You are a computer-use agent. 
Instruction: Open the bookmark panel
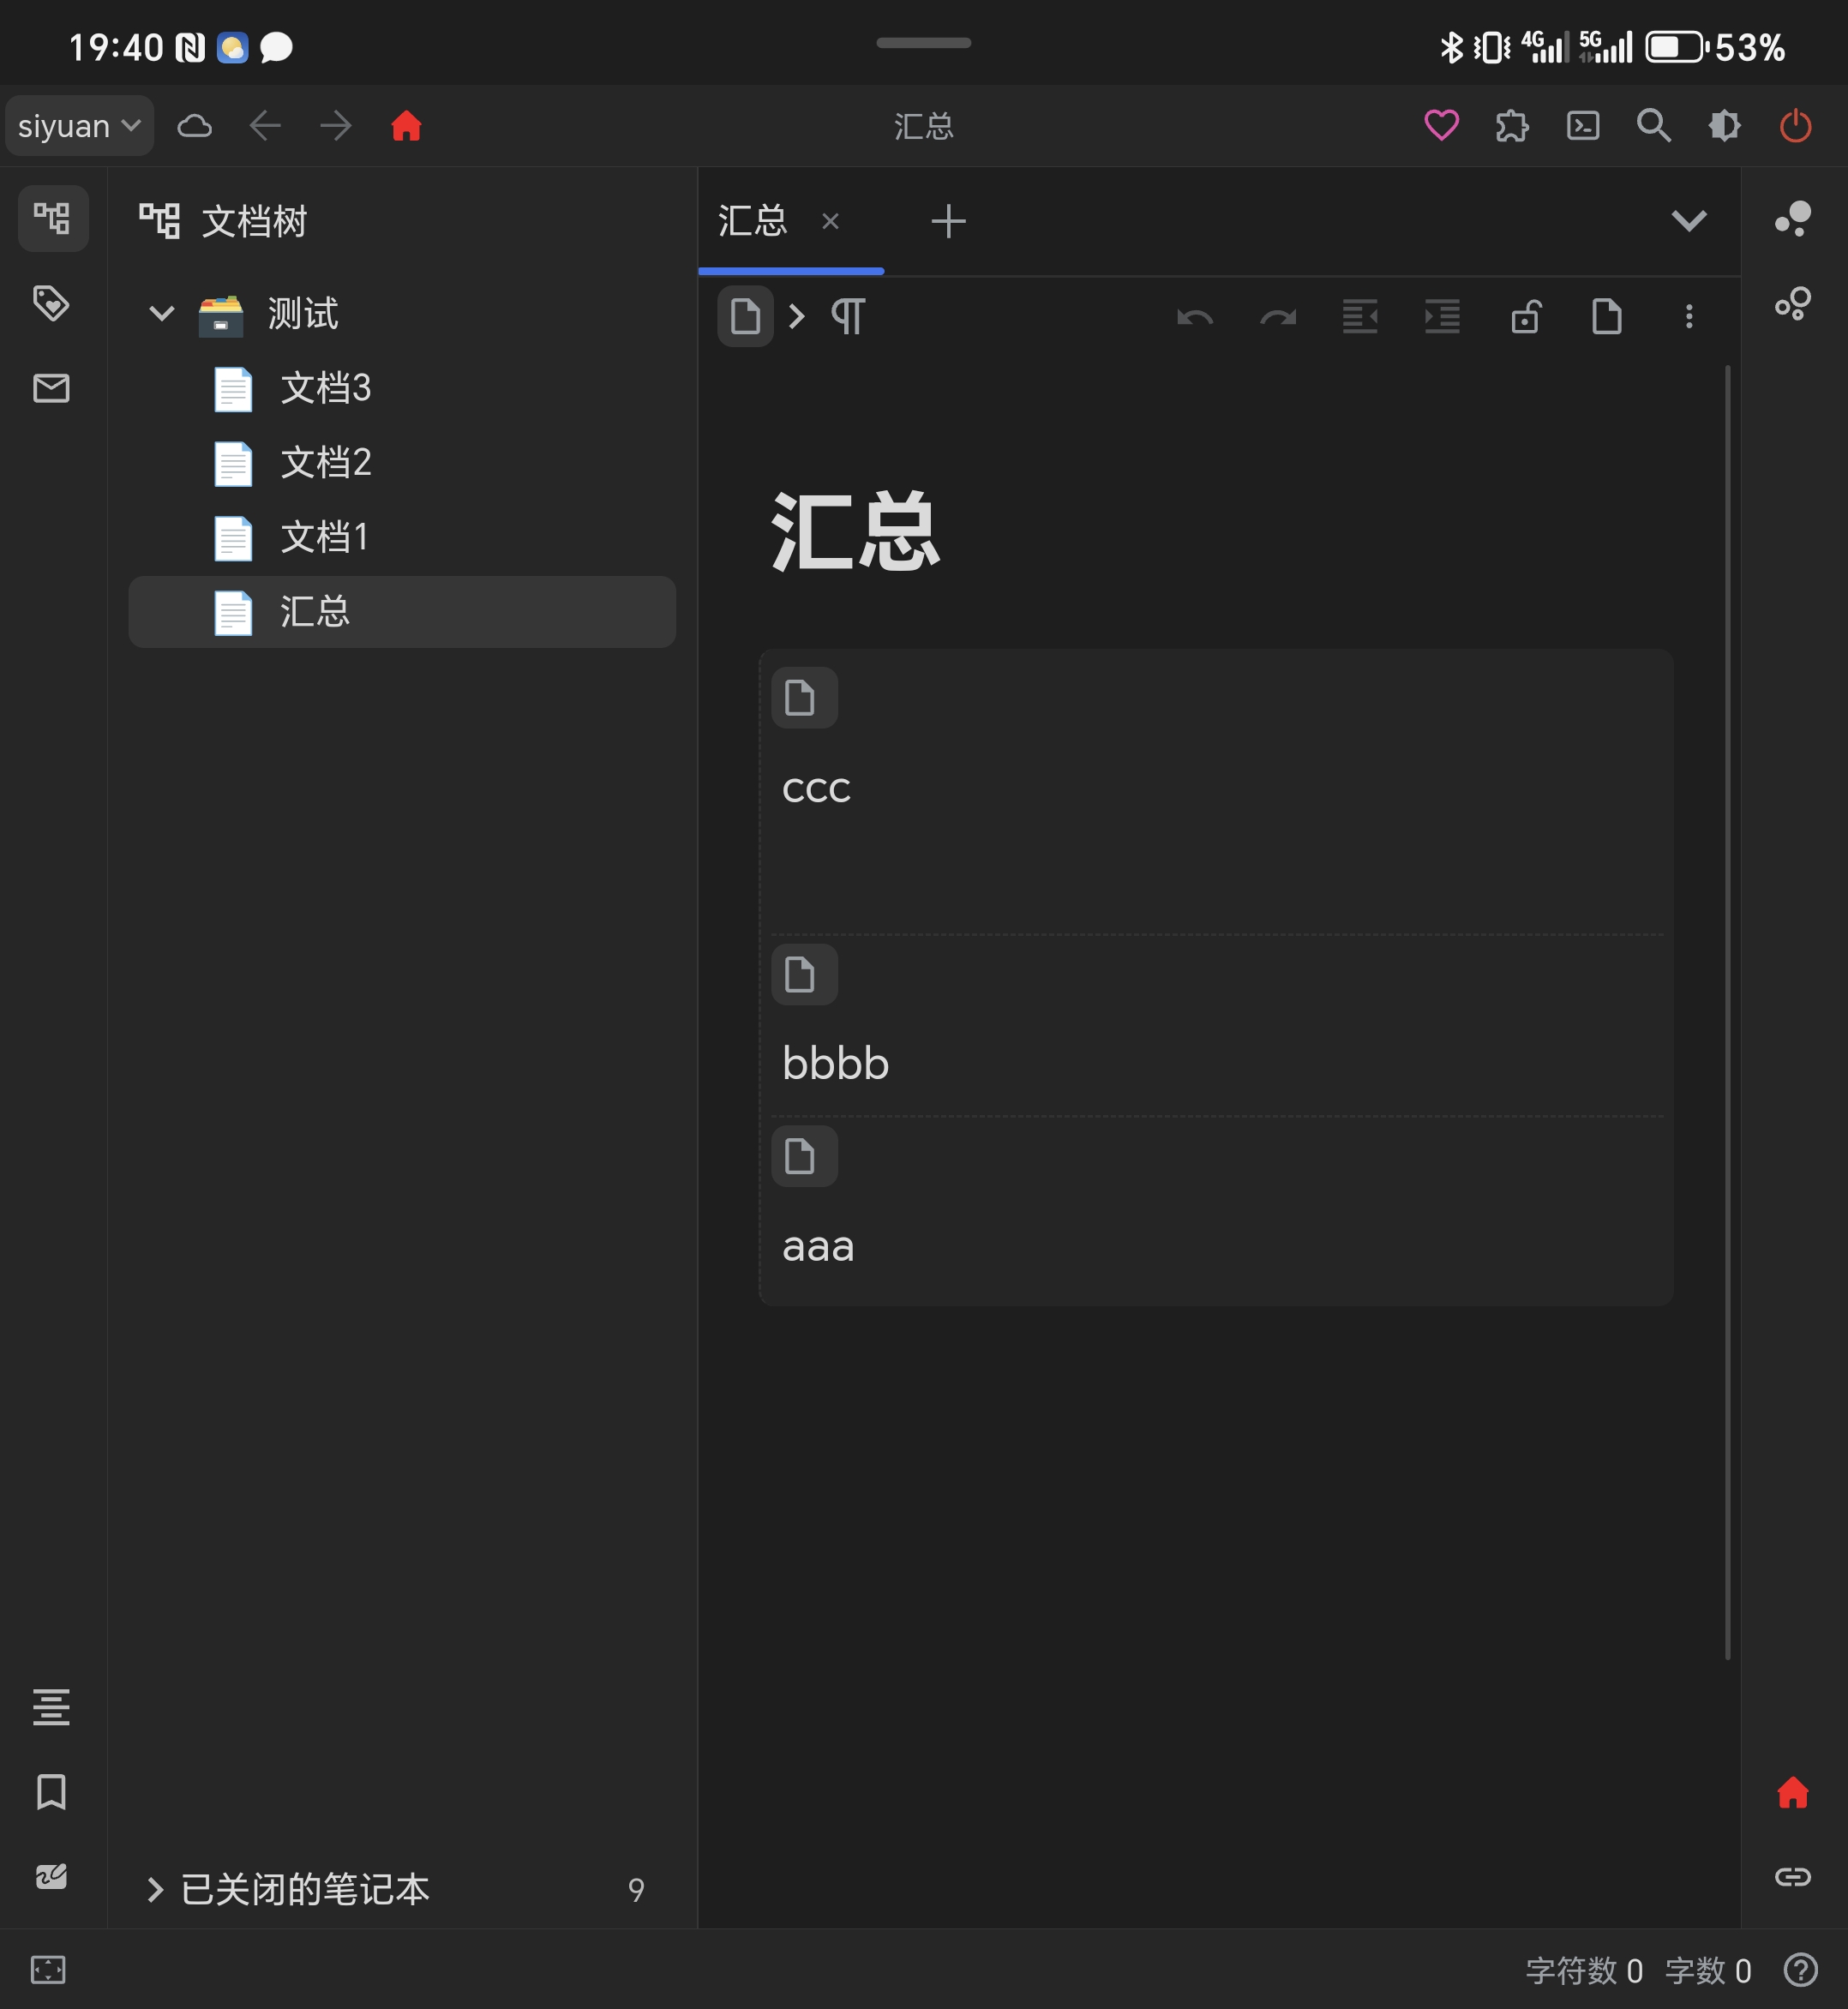tap(51, 1793)
